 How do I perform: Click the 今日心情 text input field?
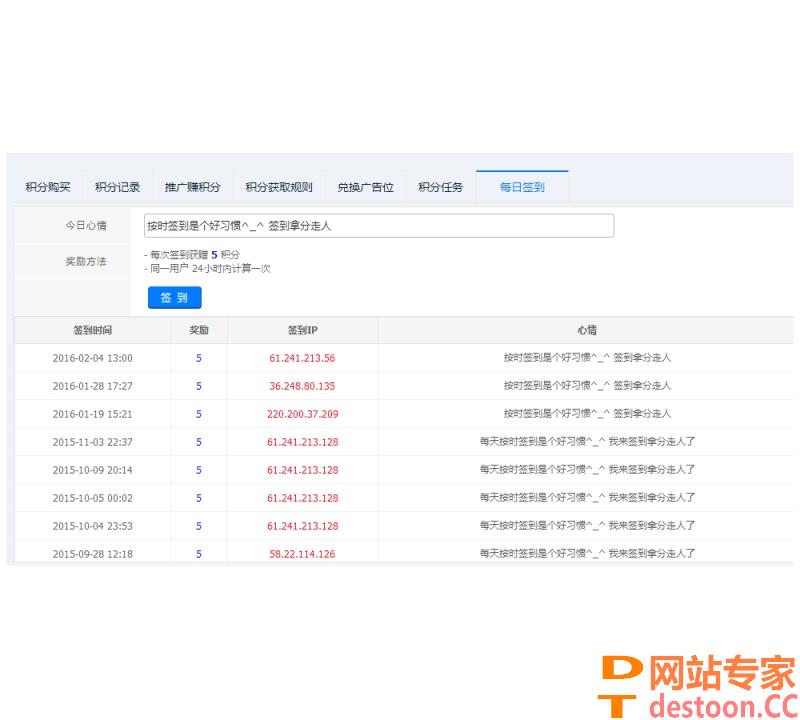coord(378,226)
